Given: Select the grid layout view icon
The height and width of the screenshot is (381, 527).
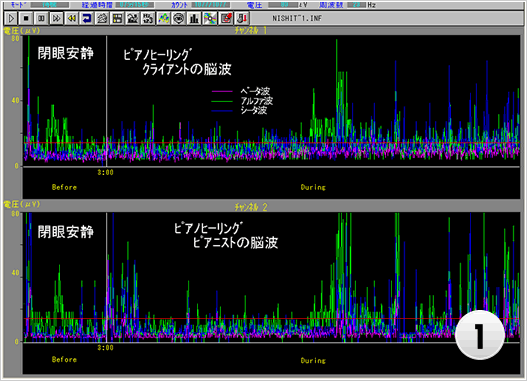Looking at the screenshot, I should (117, 18).
